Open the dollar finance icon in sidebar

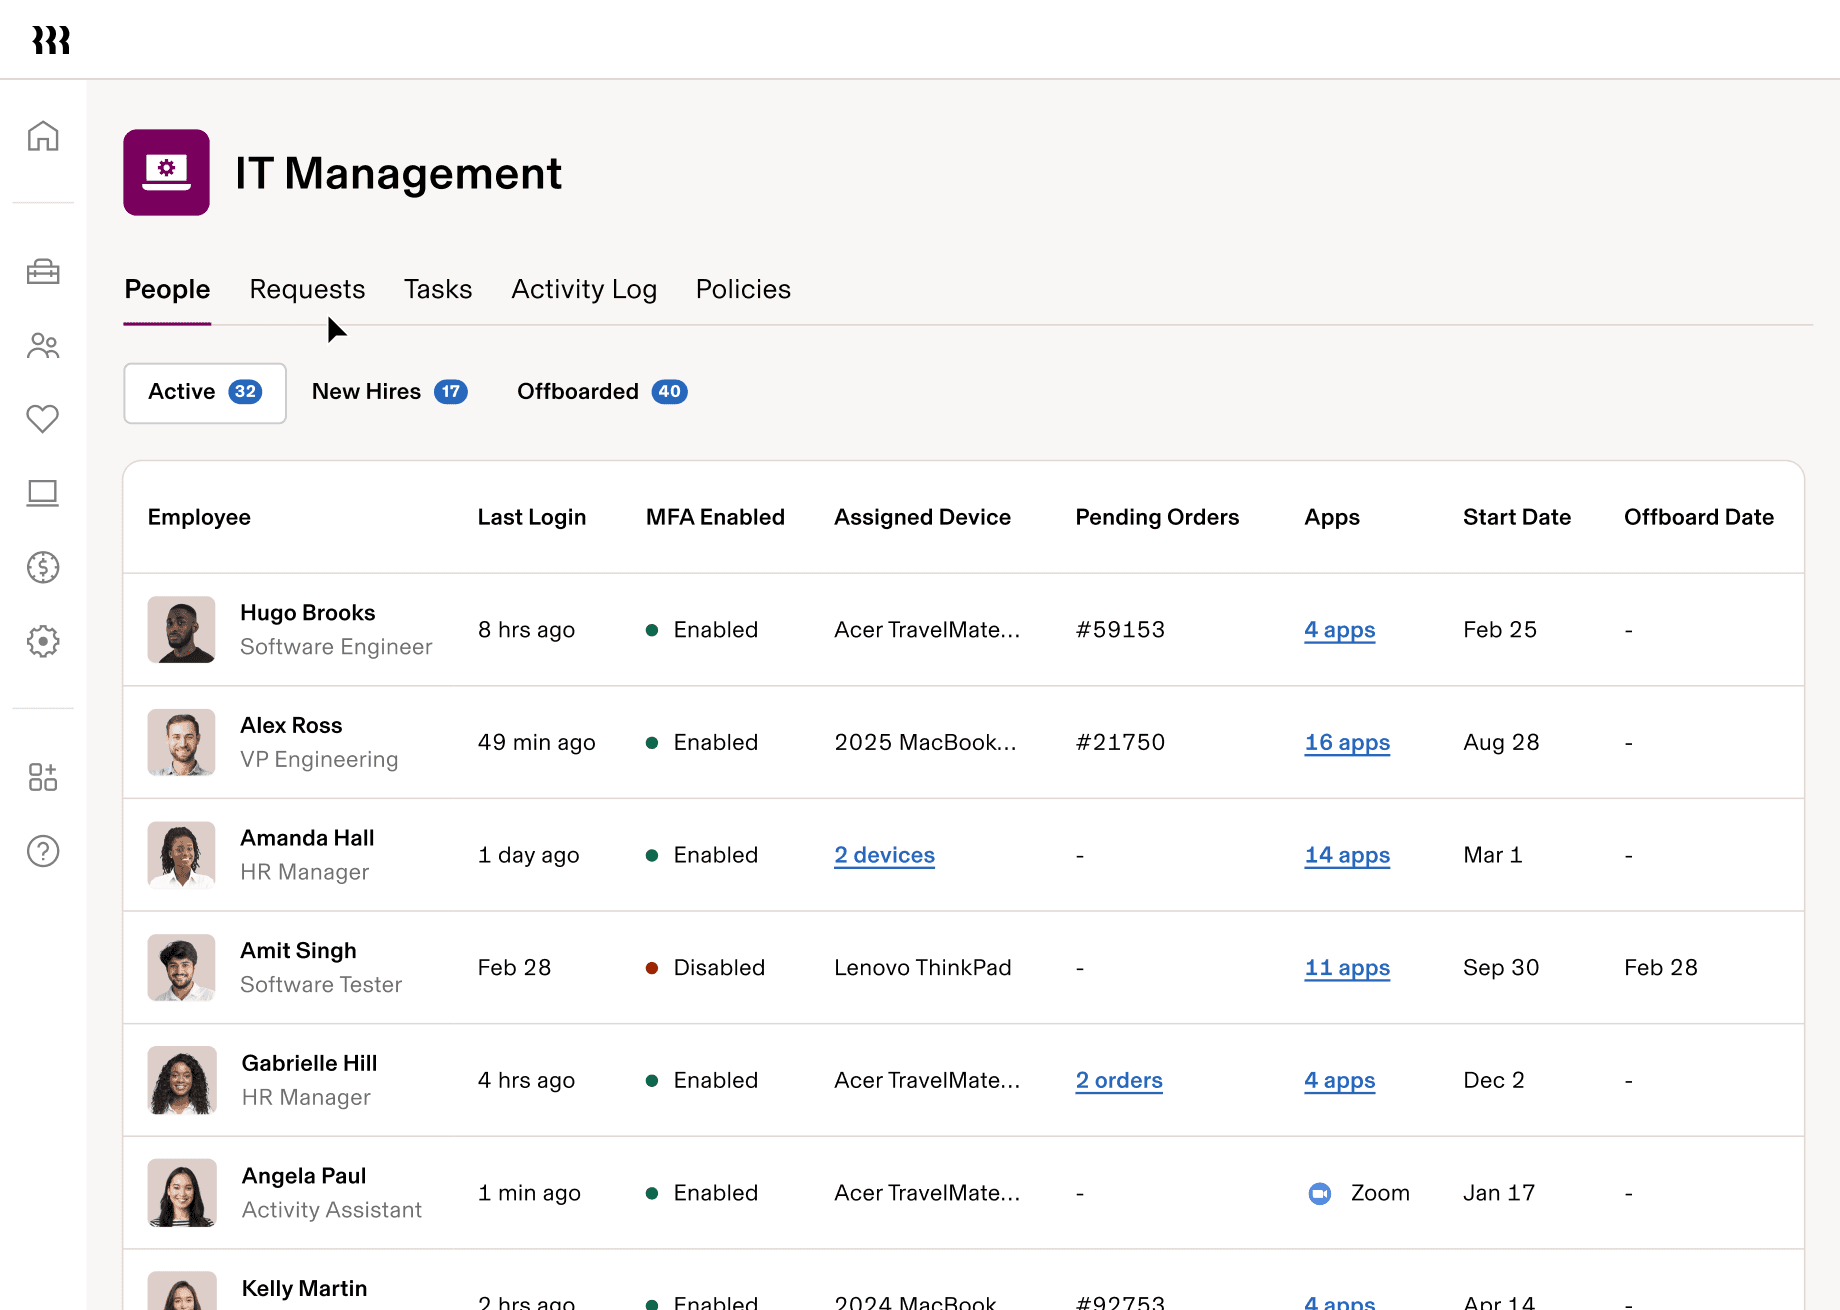pos(43,567)
